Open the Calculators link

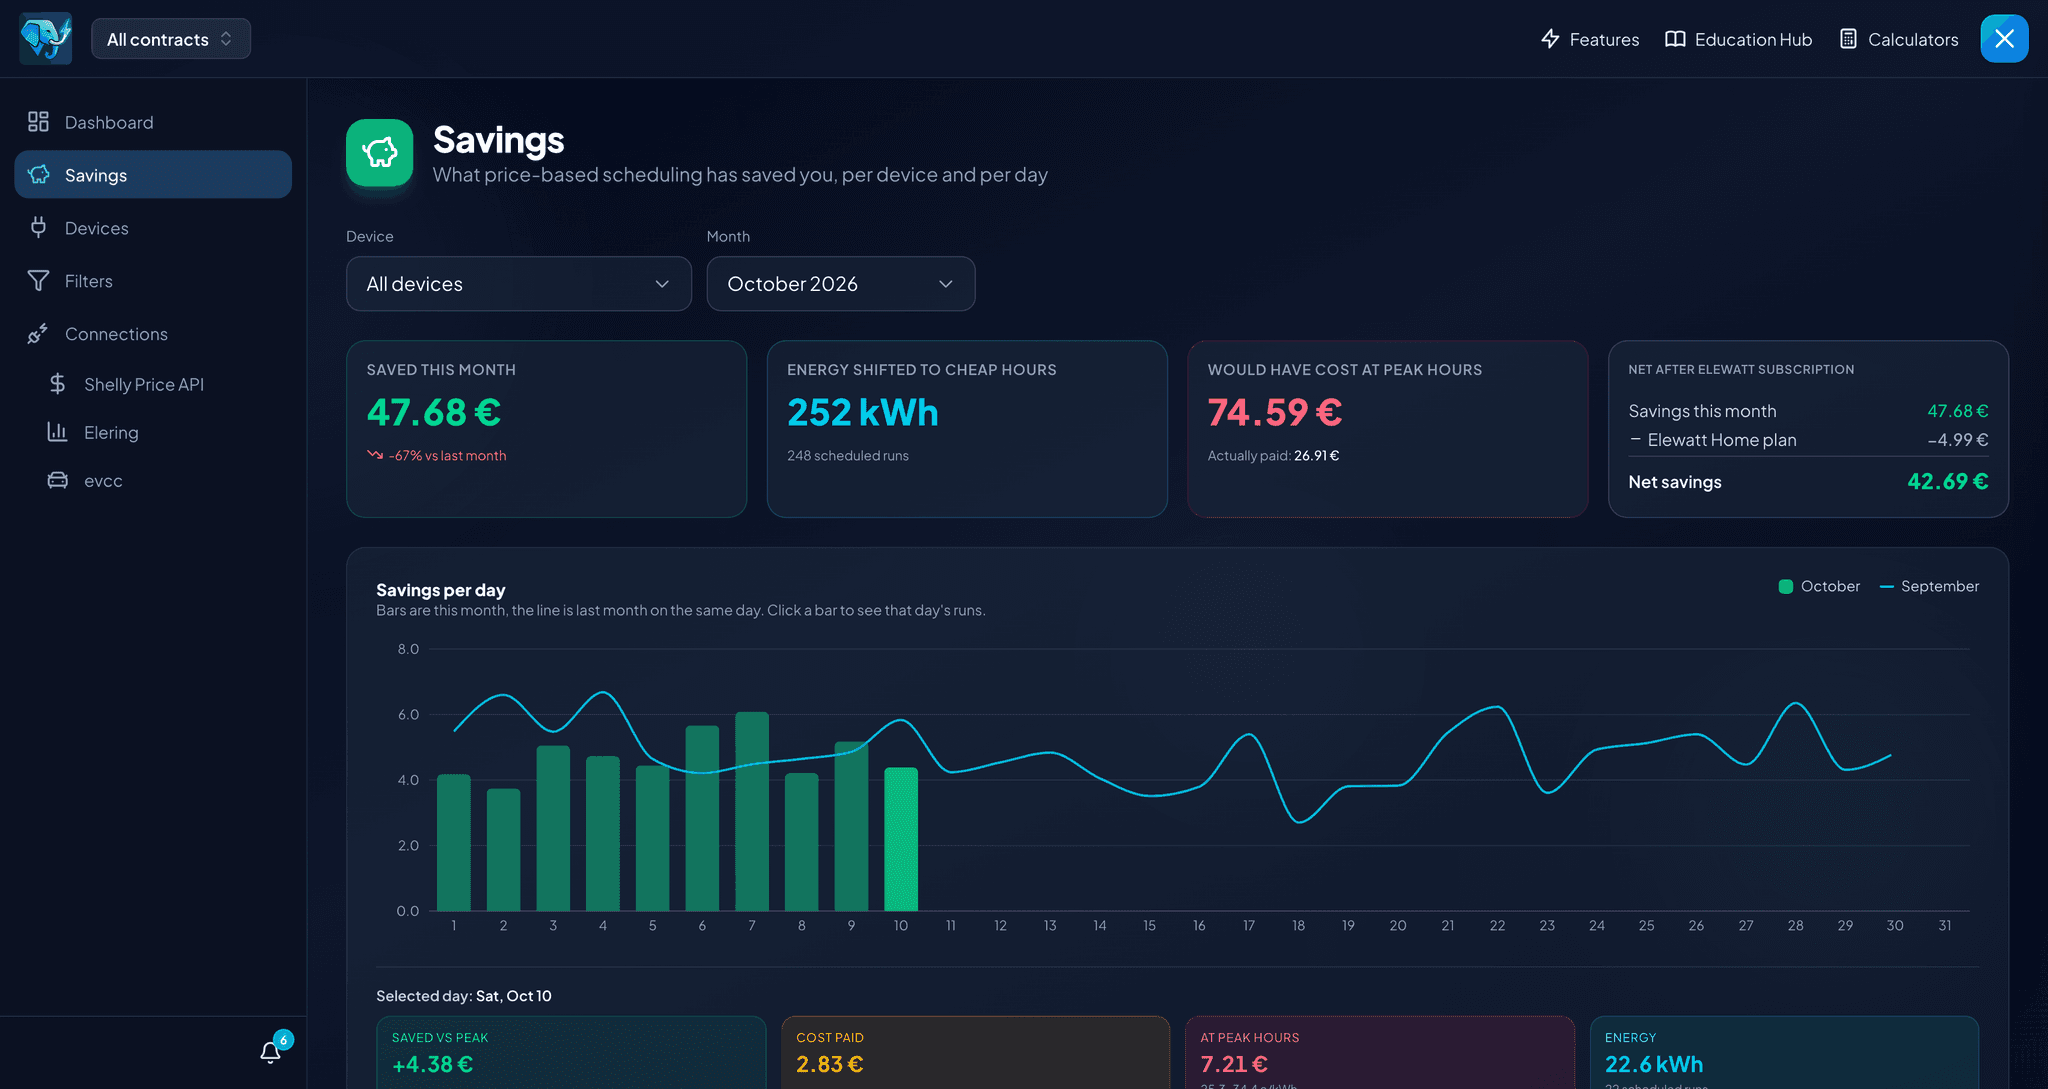tap(1898, 39)
